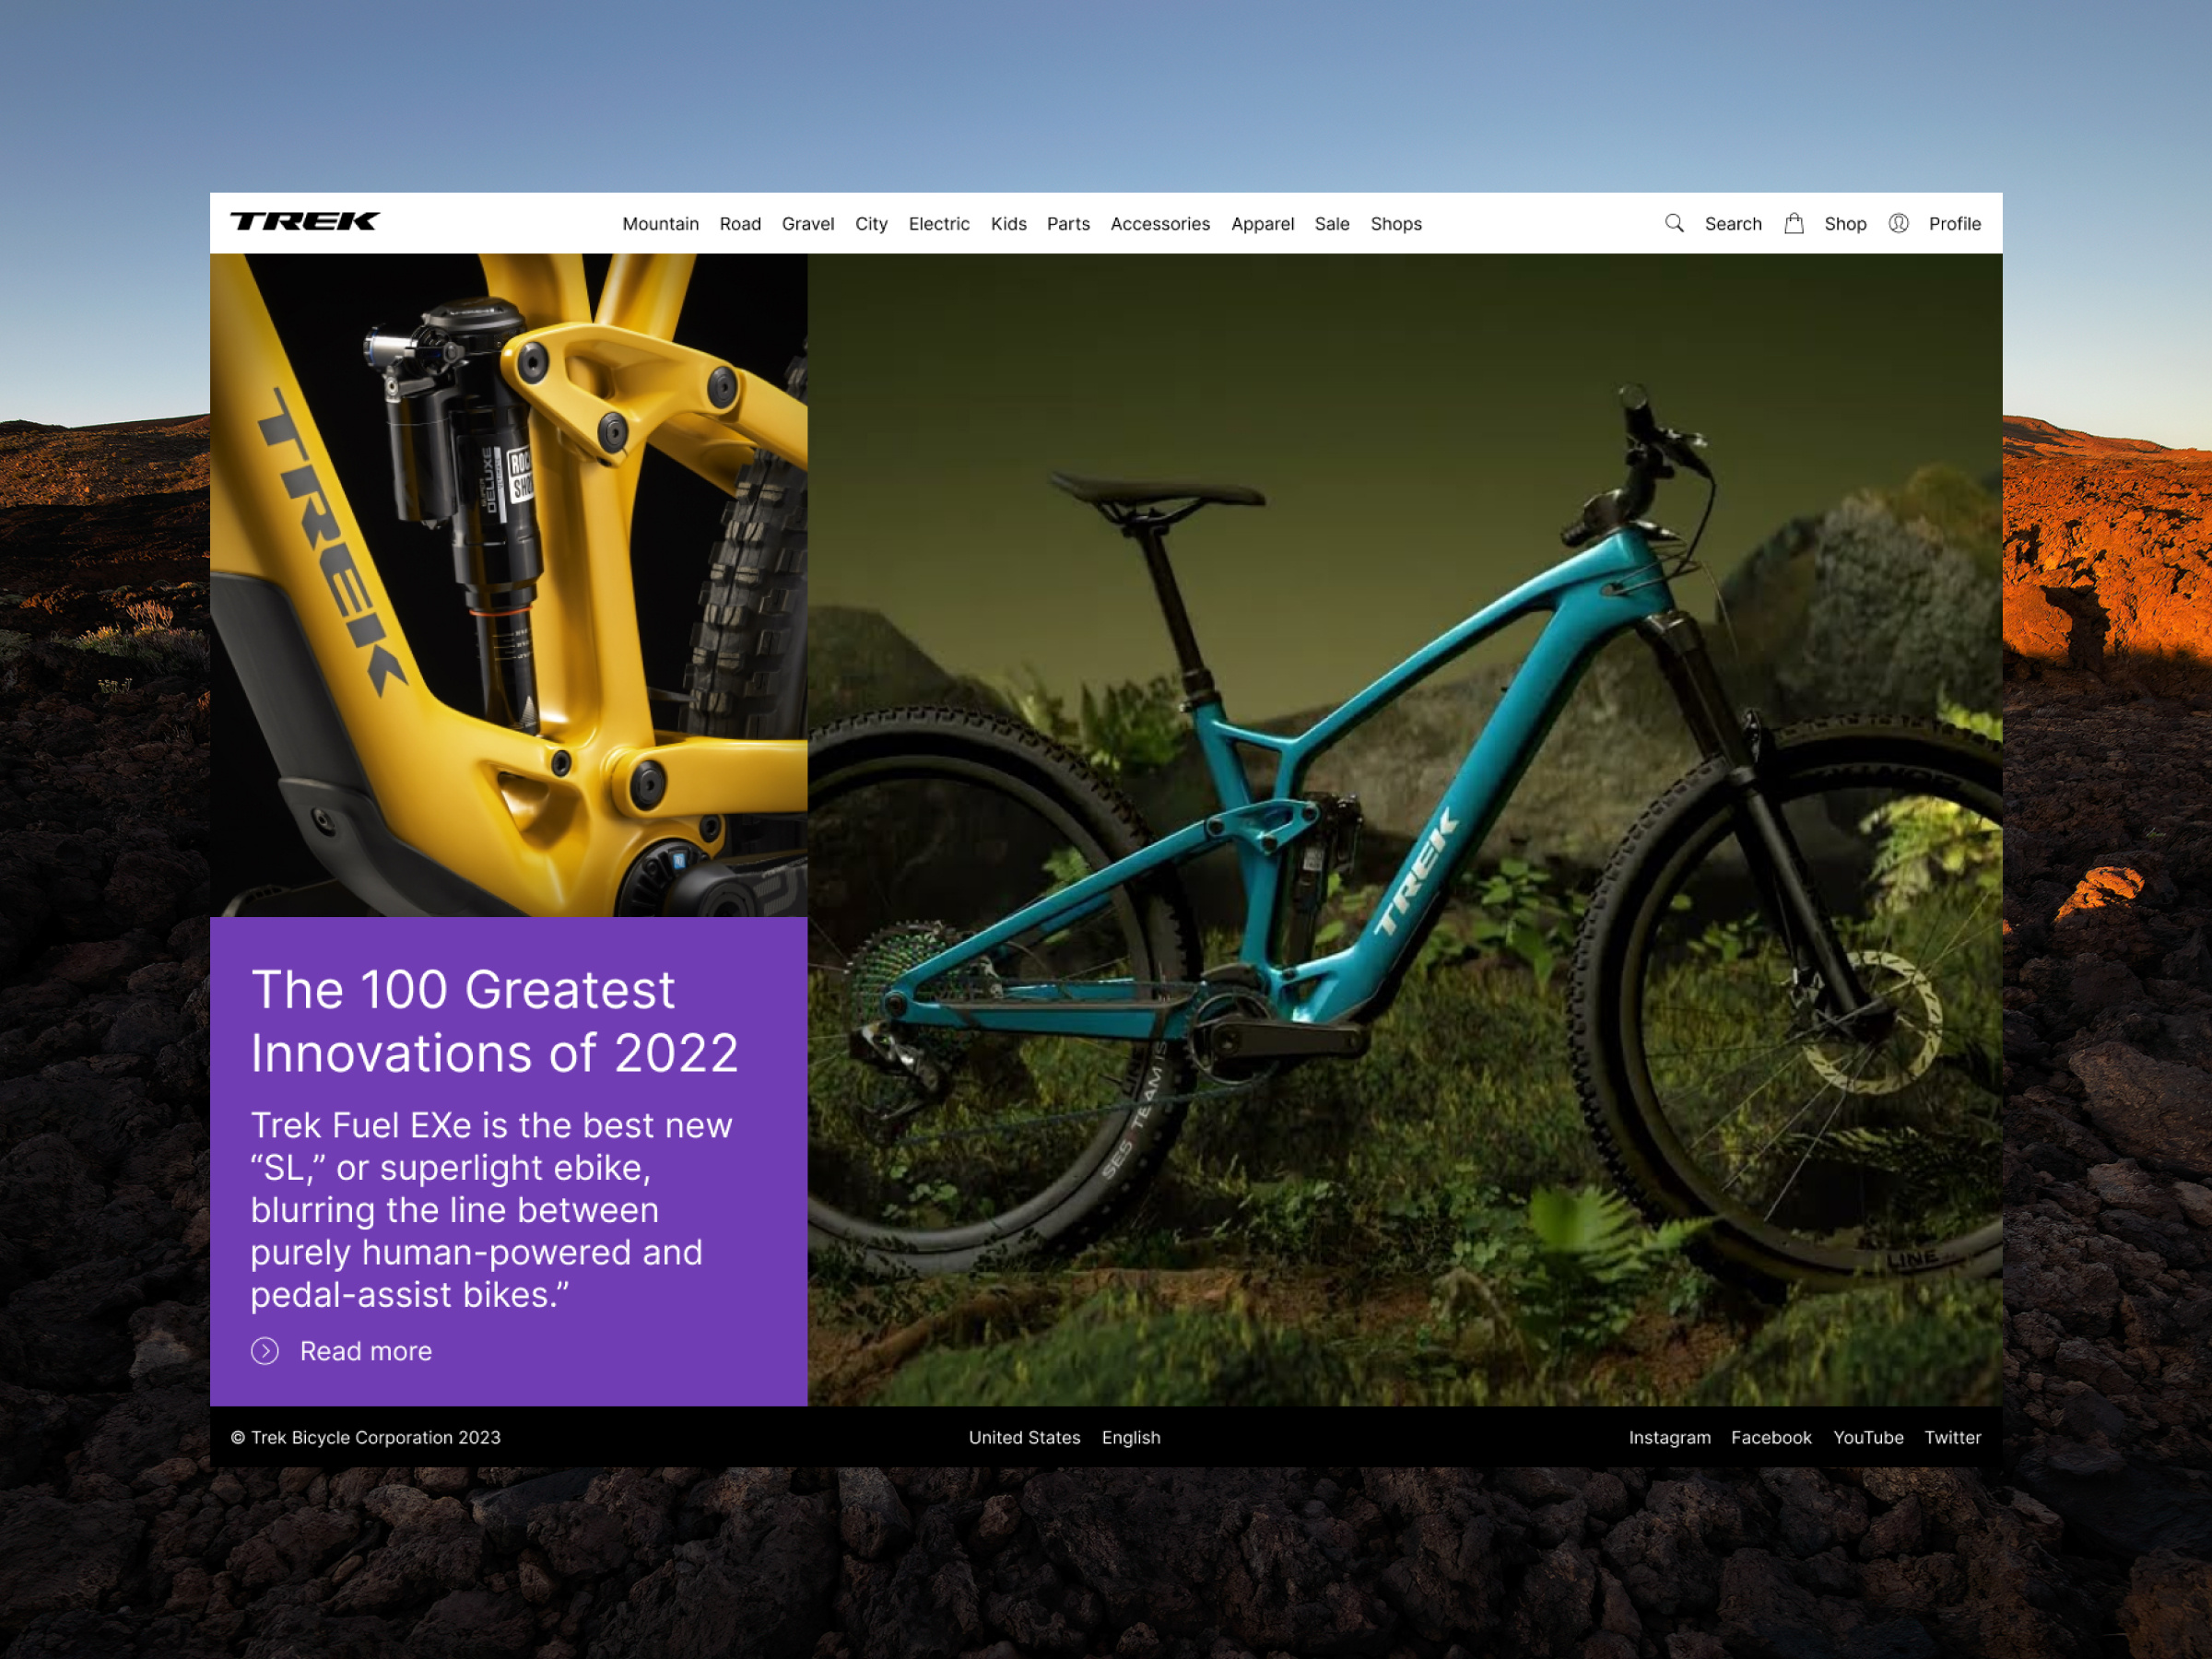Click the Shop cart icon
Viewport: 2212px width, 1659px height.
[1795, 221]
